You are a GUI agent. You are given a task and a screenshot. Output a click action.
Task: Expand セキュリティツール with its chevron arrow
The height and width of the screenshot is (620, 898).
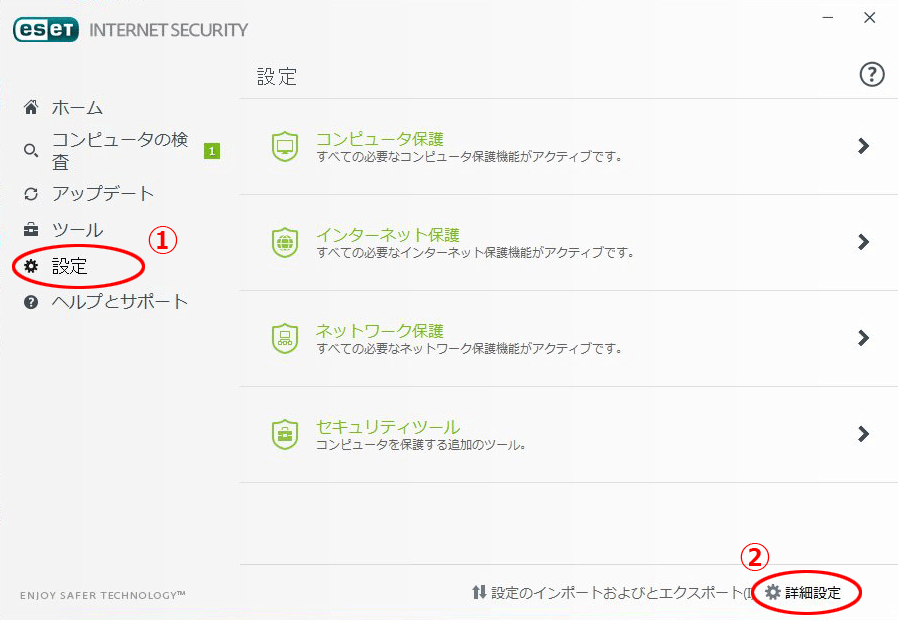click(864, 434)
